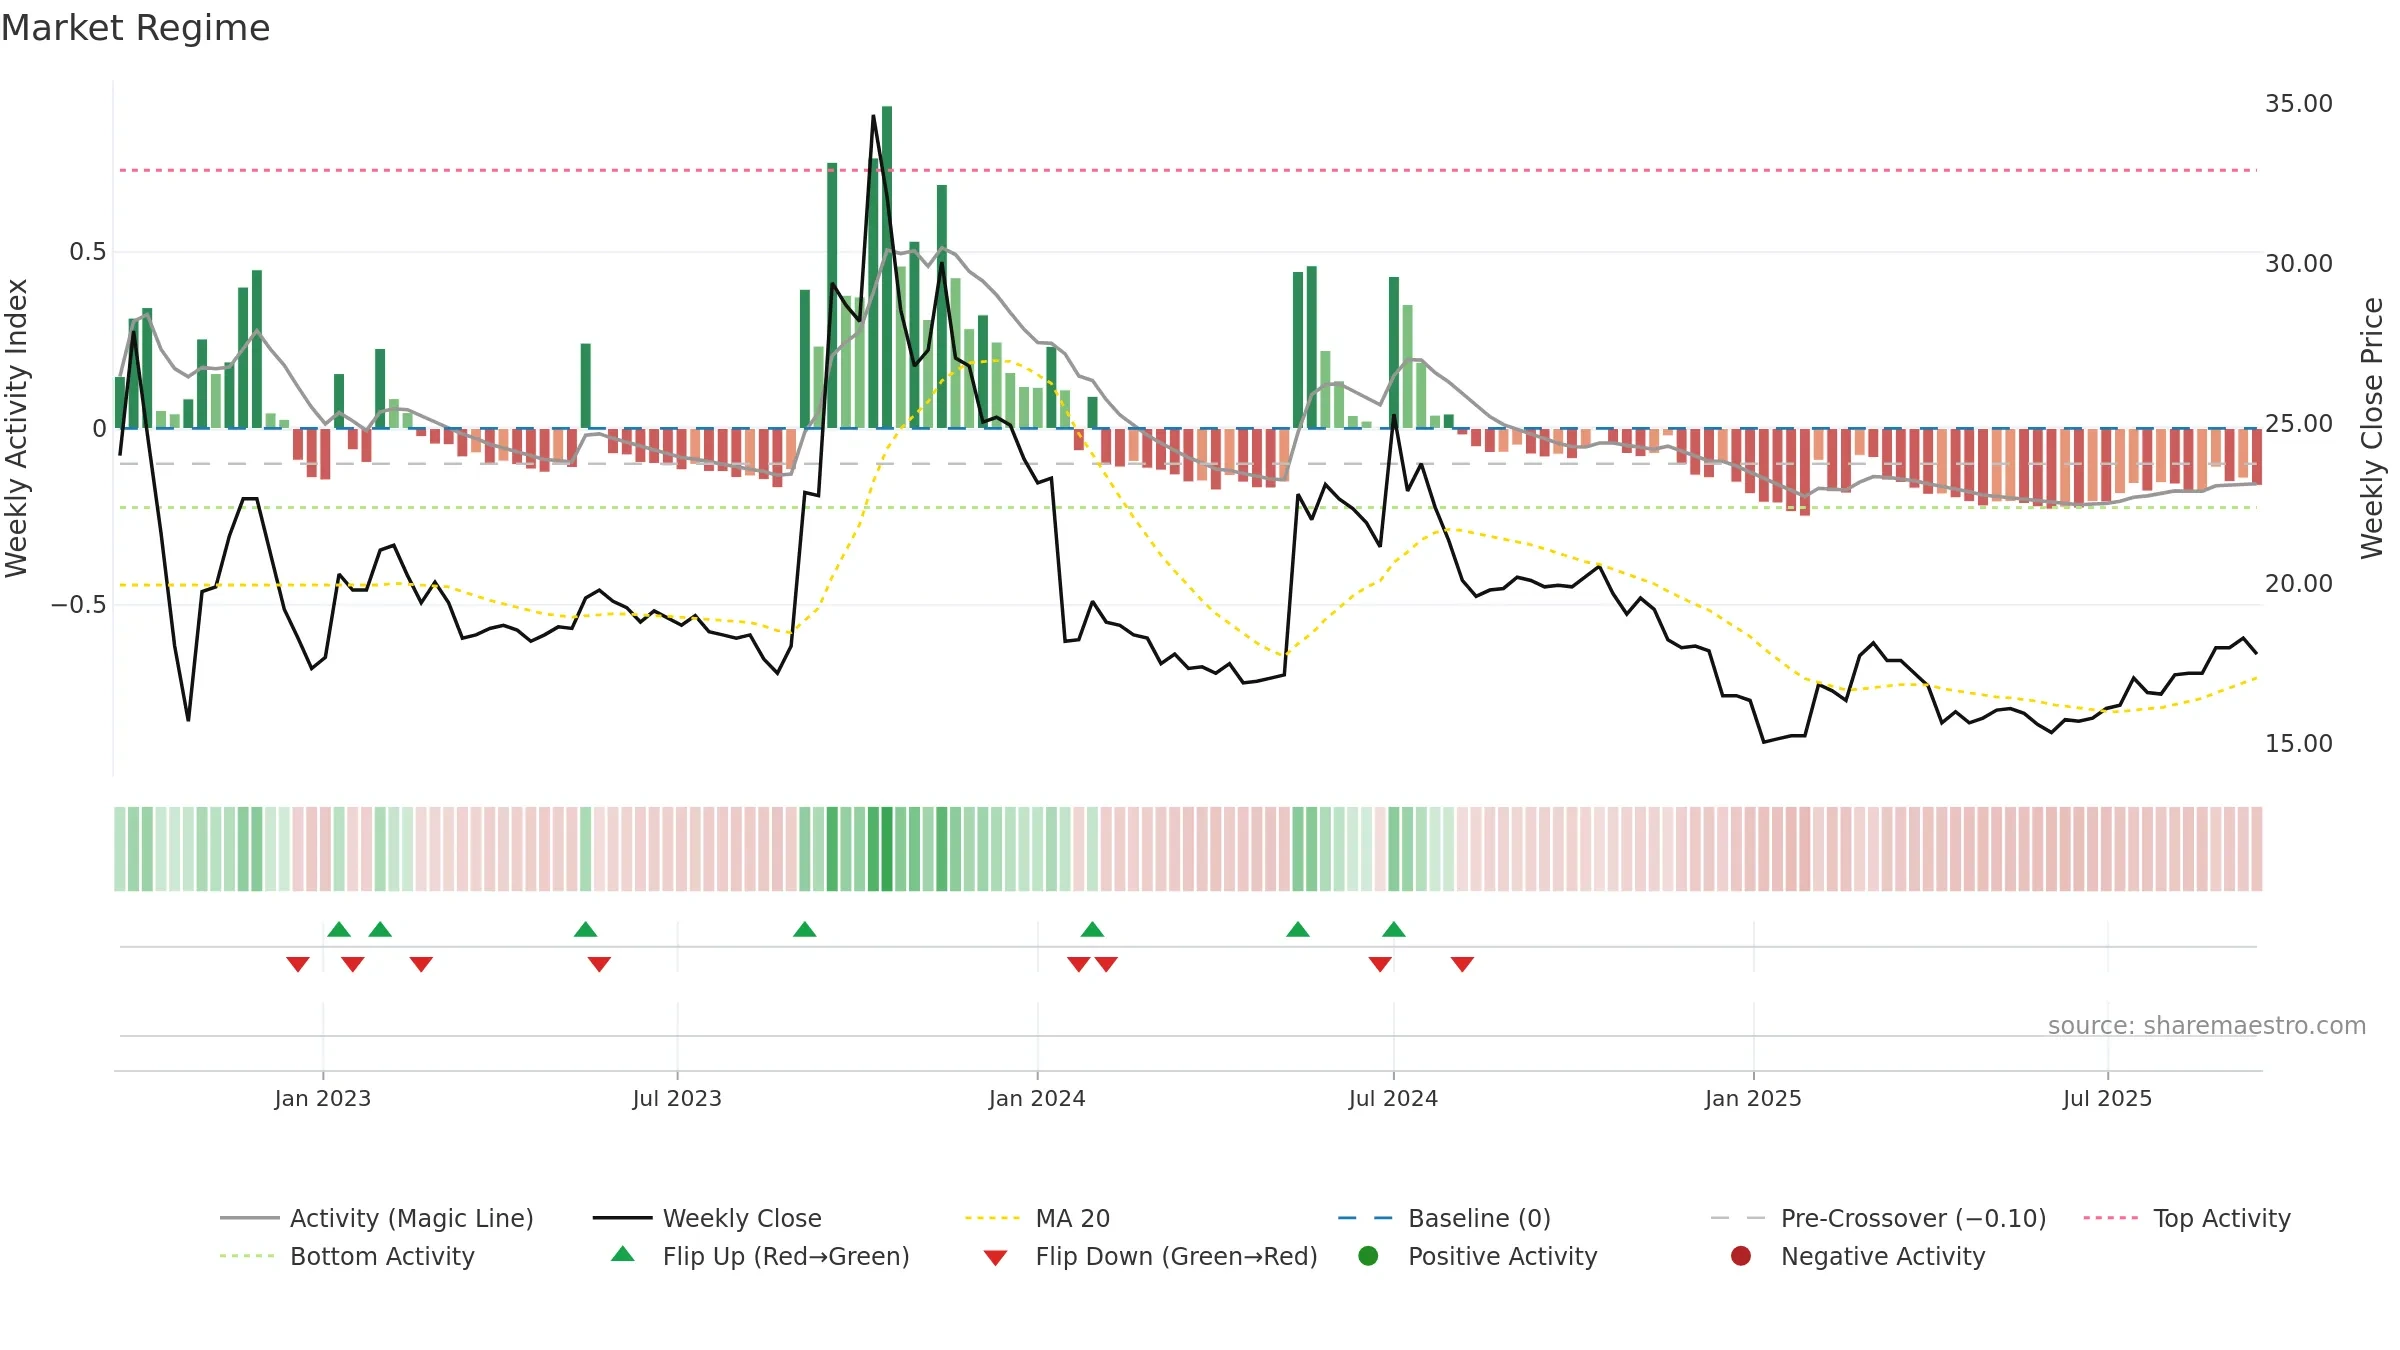This screenshot has height=1350, width=2400.
Task: Click the Flip Up marker near Jun 2023
Action: (x=586, y=929)
